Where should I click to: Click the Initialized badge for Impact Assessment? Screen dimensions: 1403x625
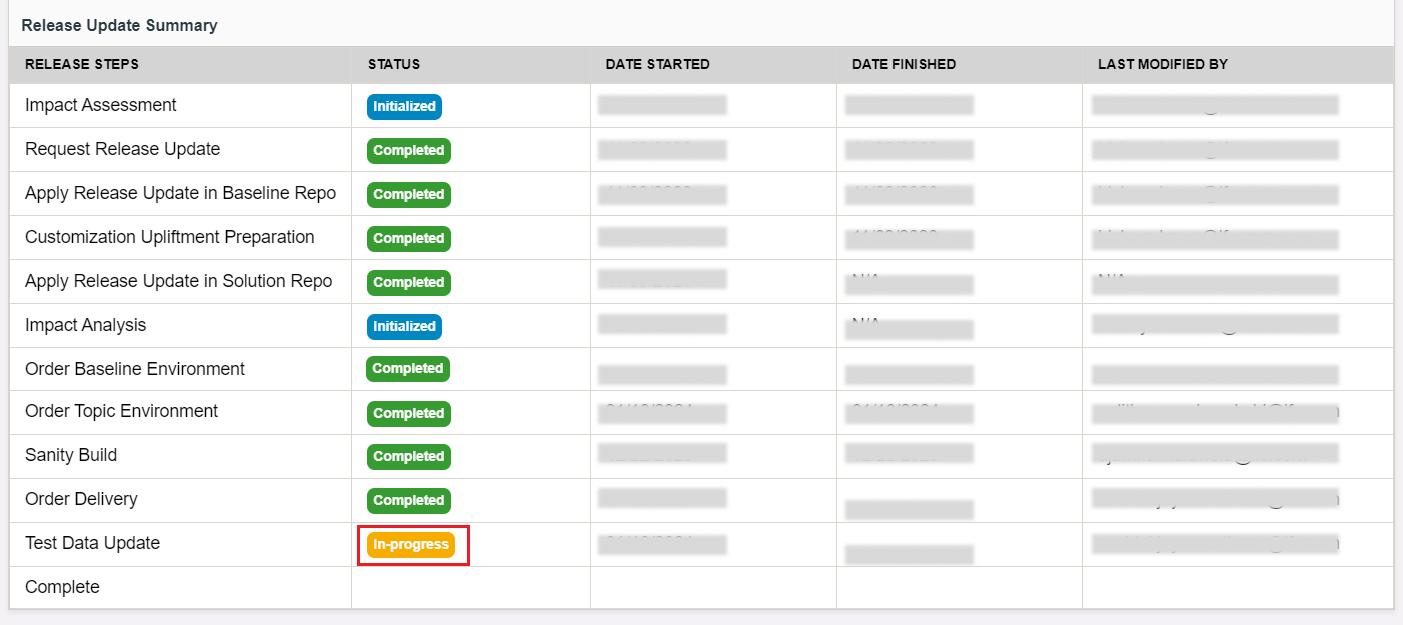[x=404, y=106]
